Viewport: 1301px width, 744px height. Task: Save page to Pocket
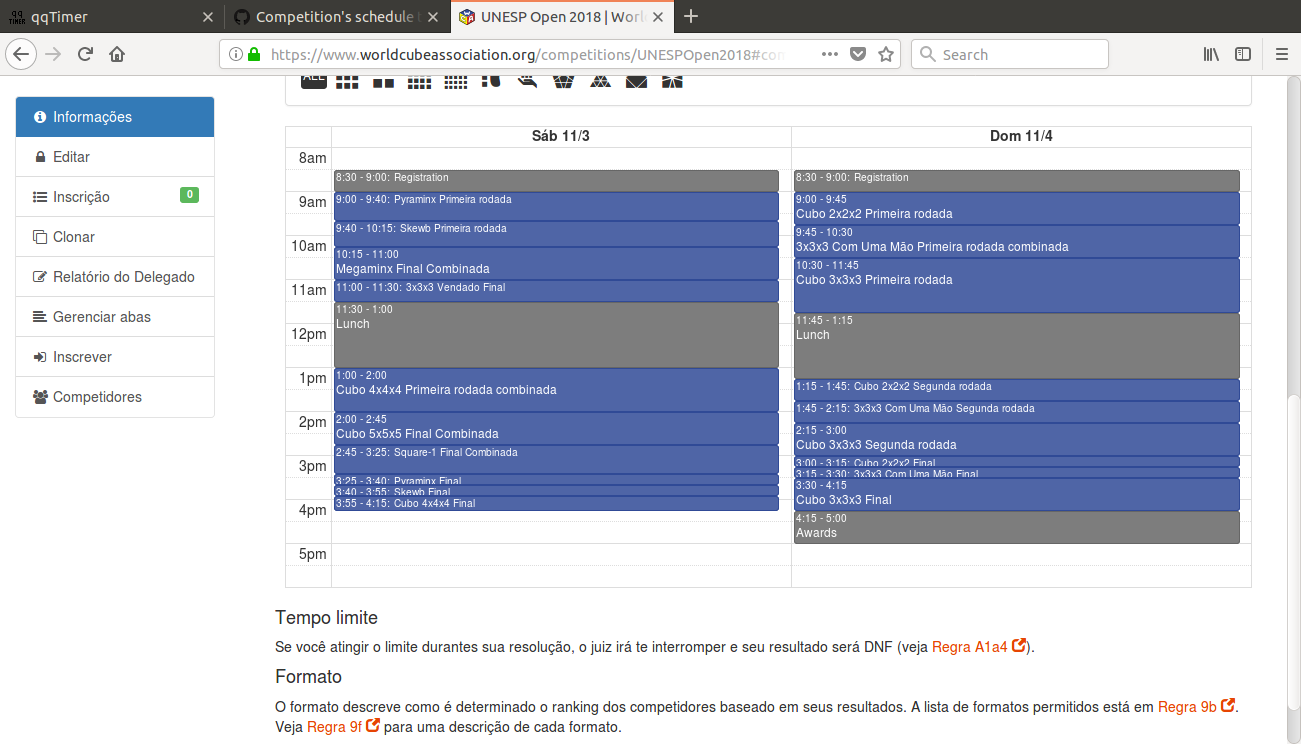coord(857,54)
